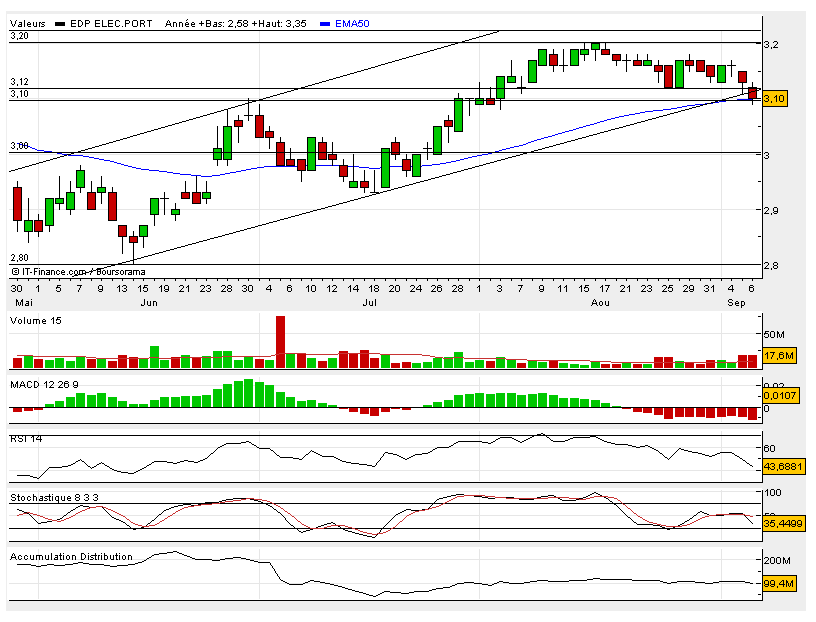
Task: Click the yellow 35,4499 Stochastique value tag
Action: [783, 523]
